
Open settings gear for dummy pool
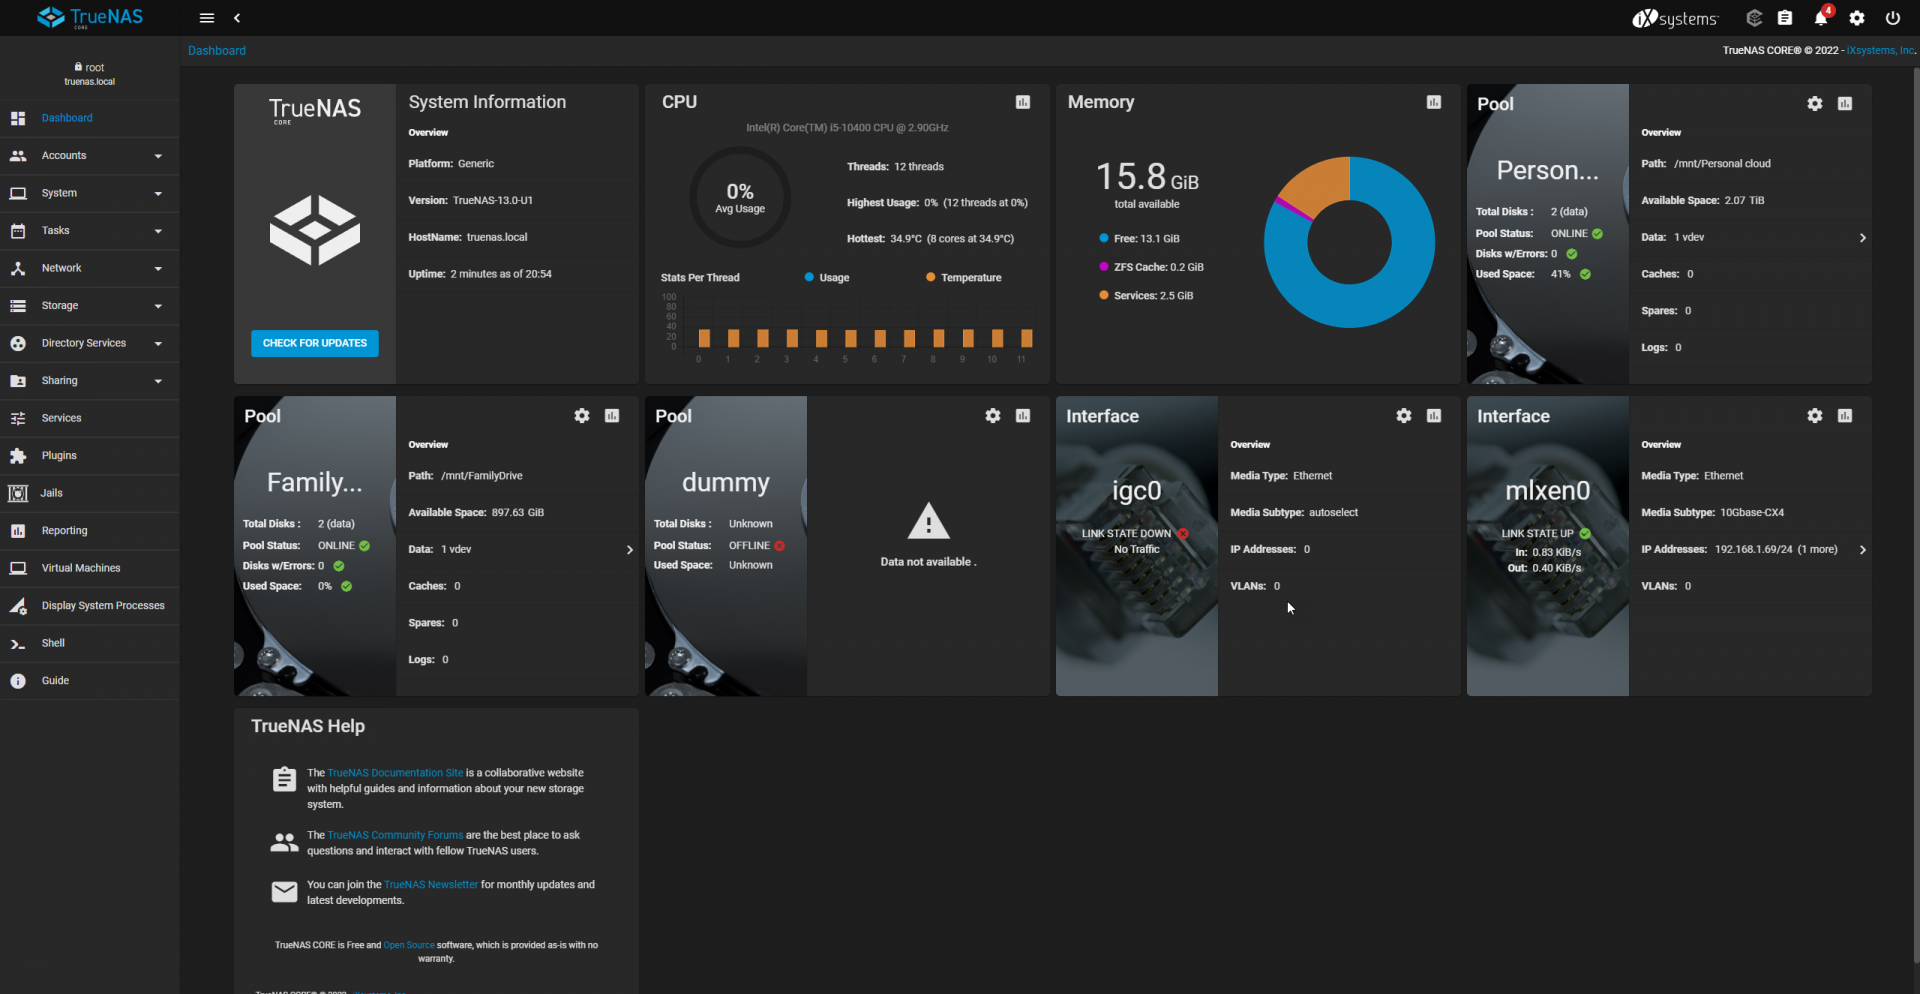pyautogui.click(x=993, y=416)
